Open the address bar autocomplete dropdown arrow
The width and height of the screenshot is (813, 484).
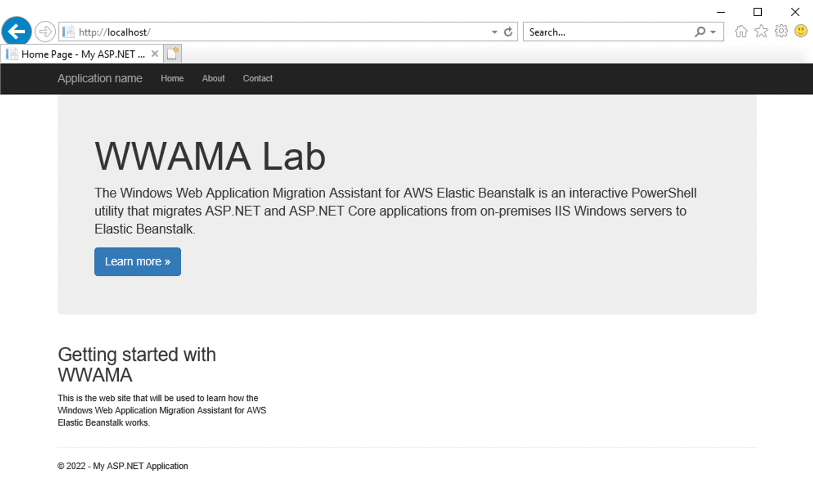click(x=494, y=32)
